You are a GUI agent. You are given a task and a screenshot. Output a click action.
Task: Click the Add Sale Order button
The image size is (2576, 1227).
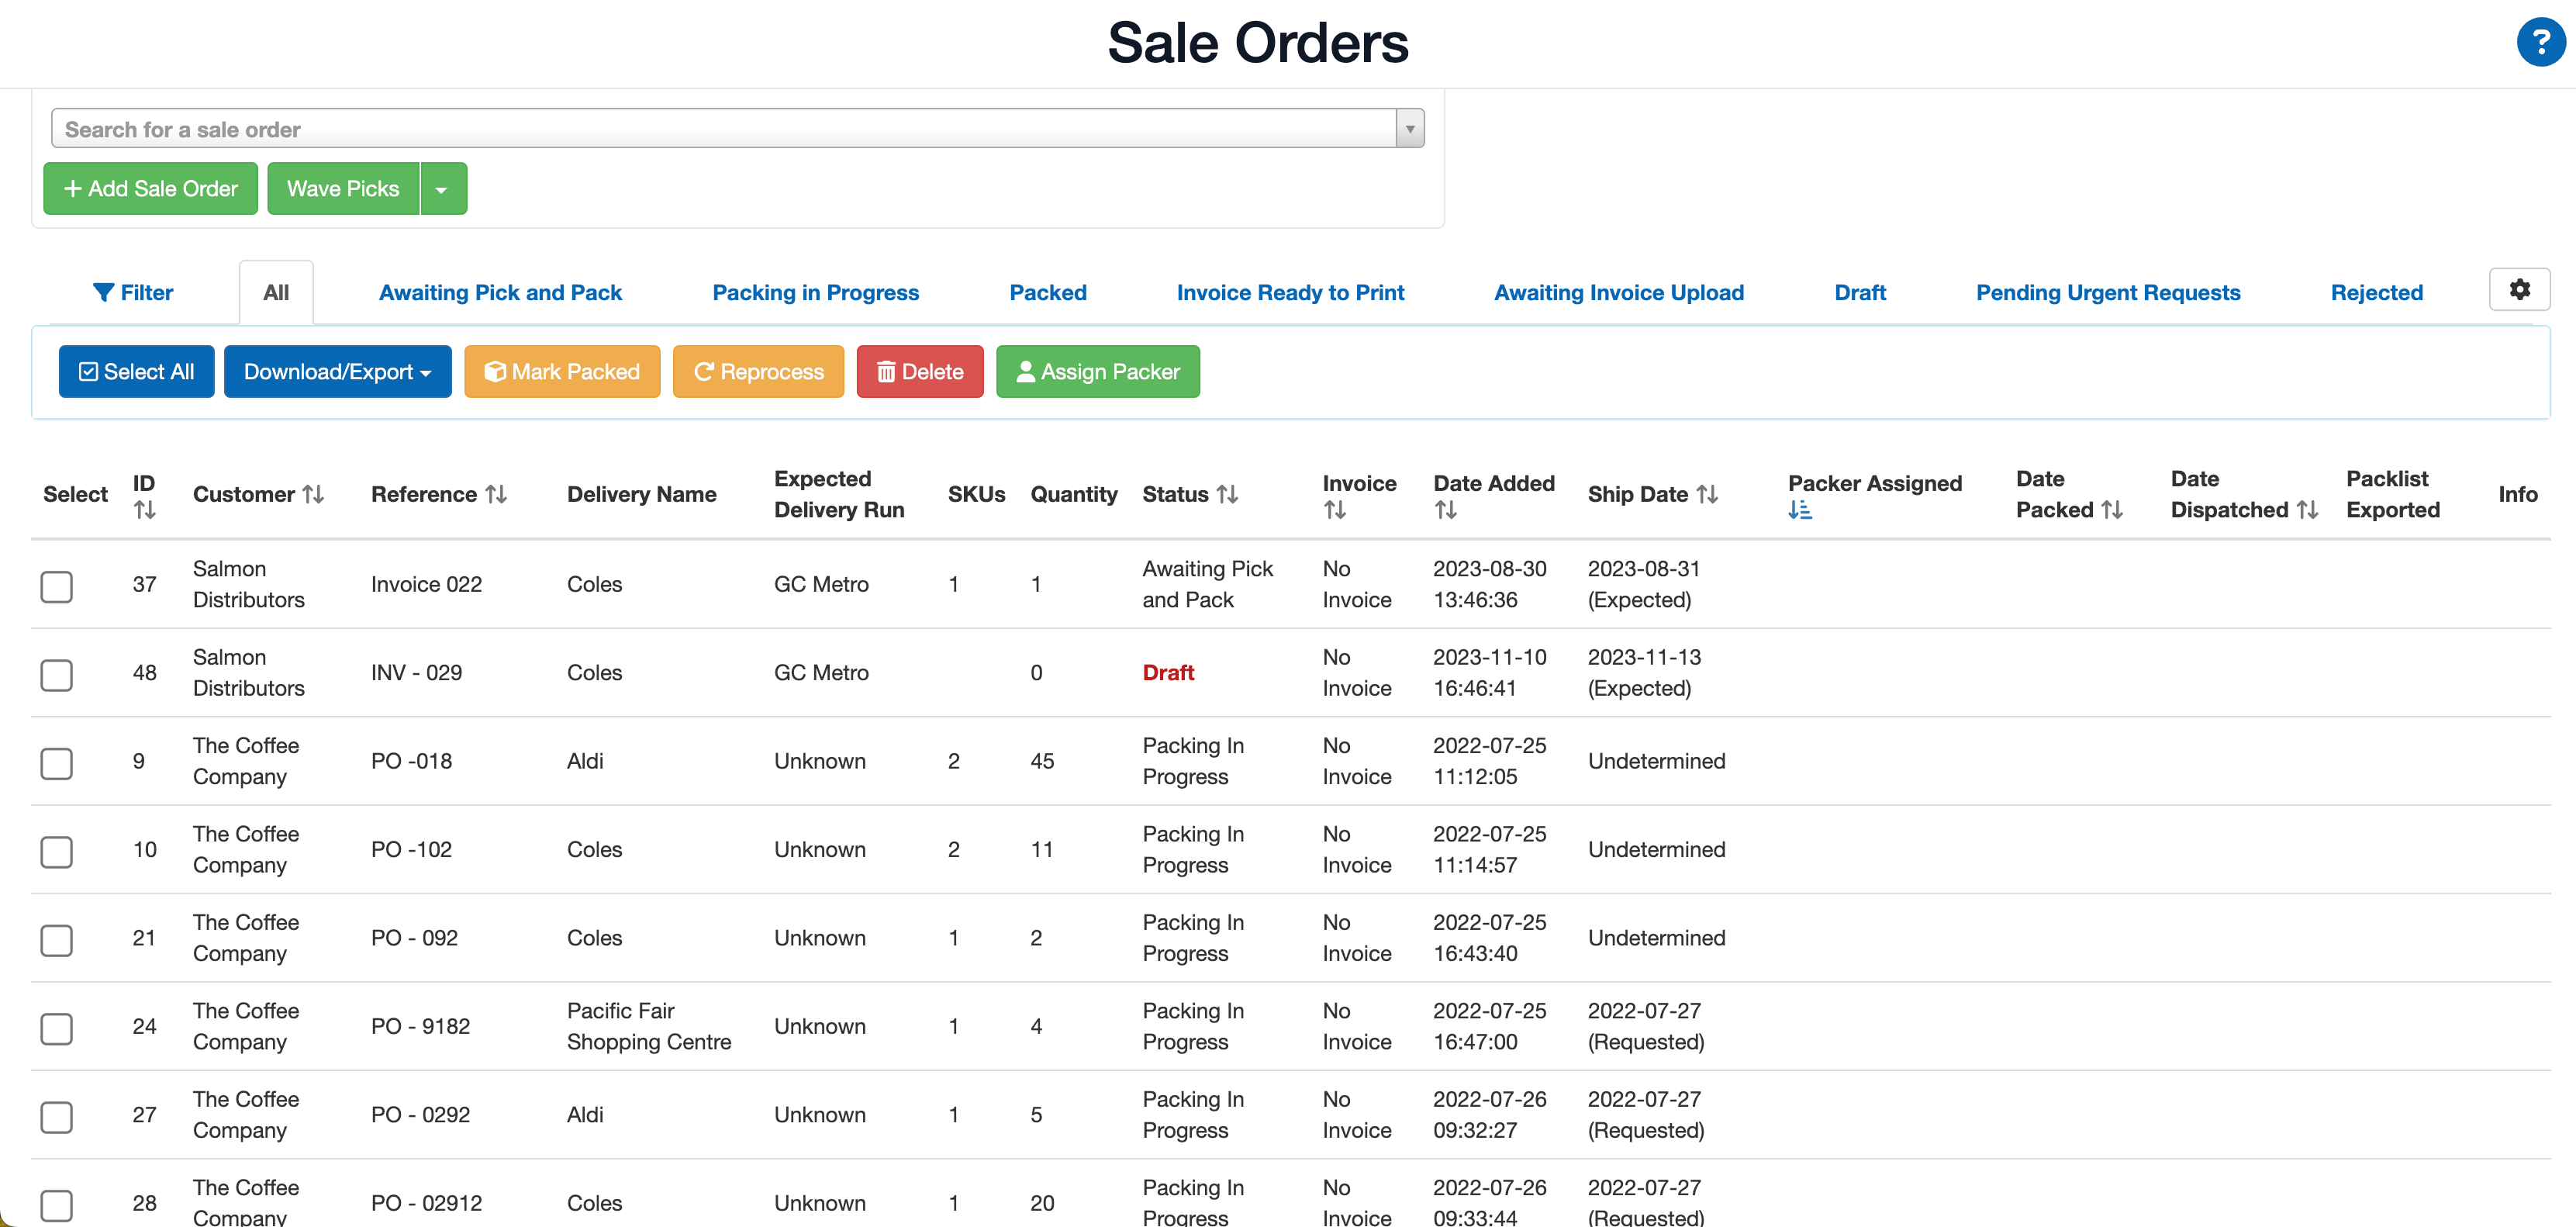click(x=150, y=188)
